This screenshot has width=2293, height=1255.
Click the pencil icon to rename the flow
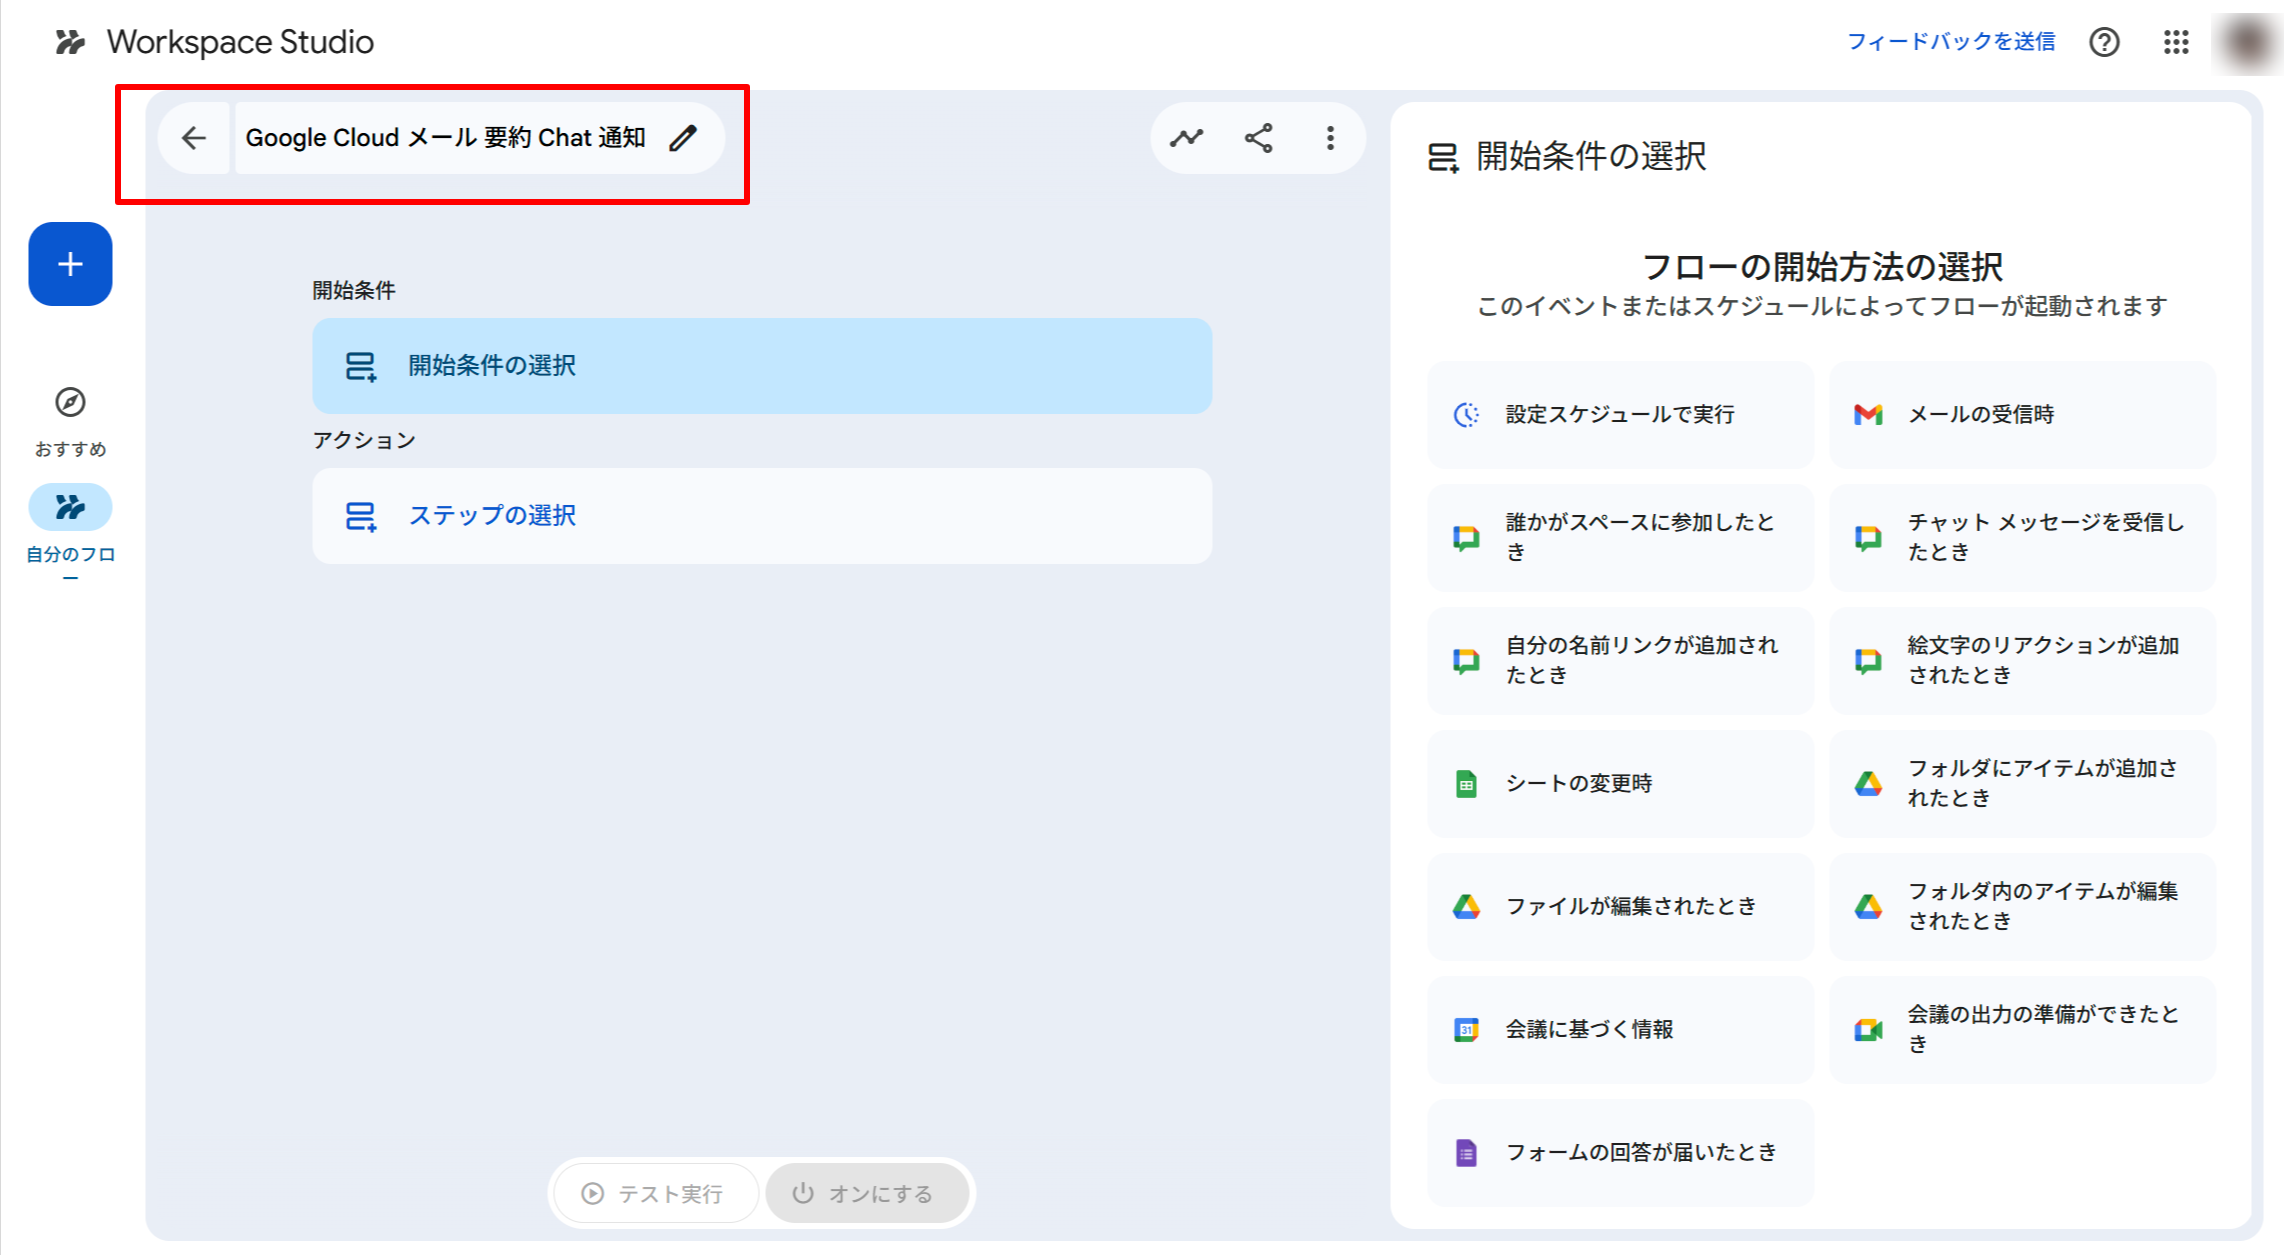(683, 138)
